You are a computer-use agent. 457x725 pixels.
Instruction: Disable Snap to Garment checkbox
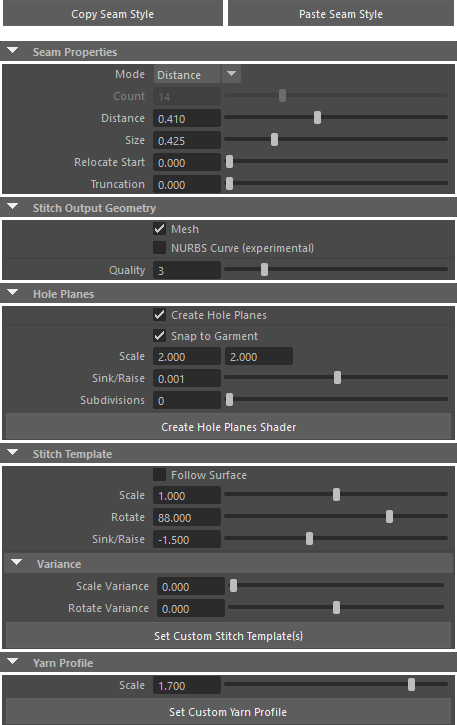[160, 336]
